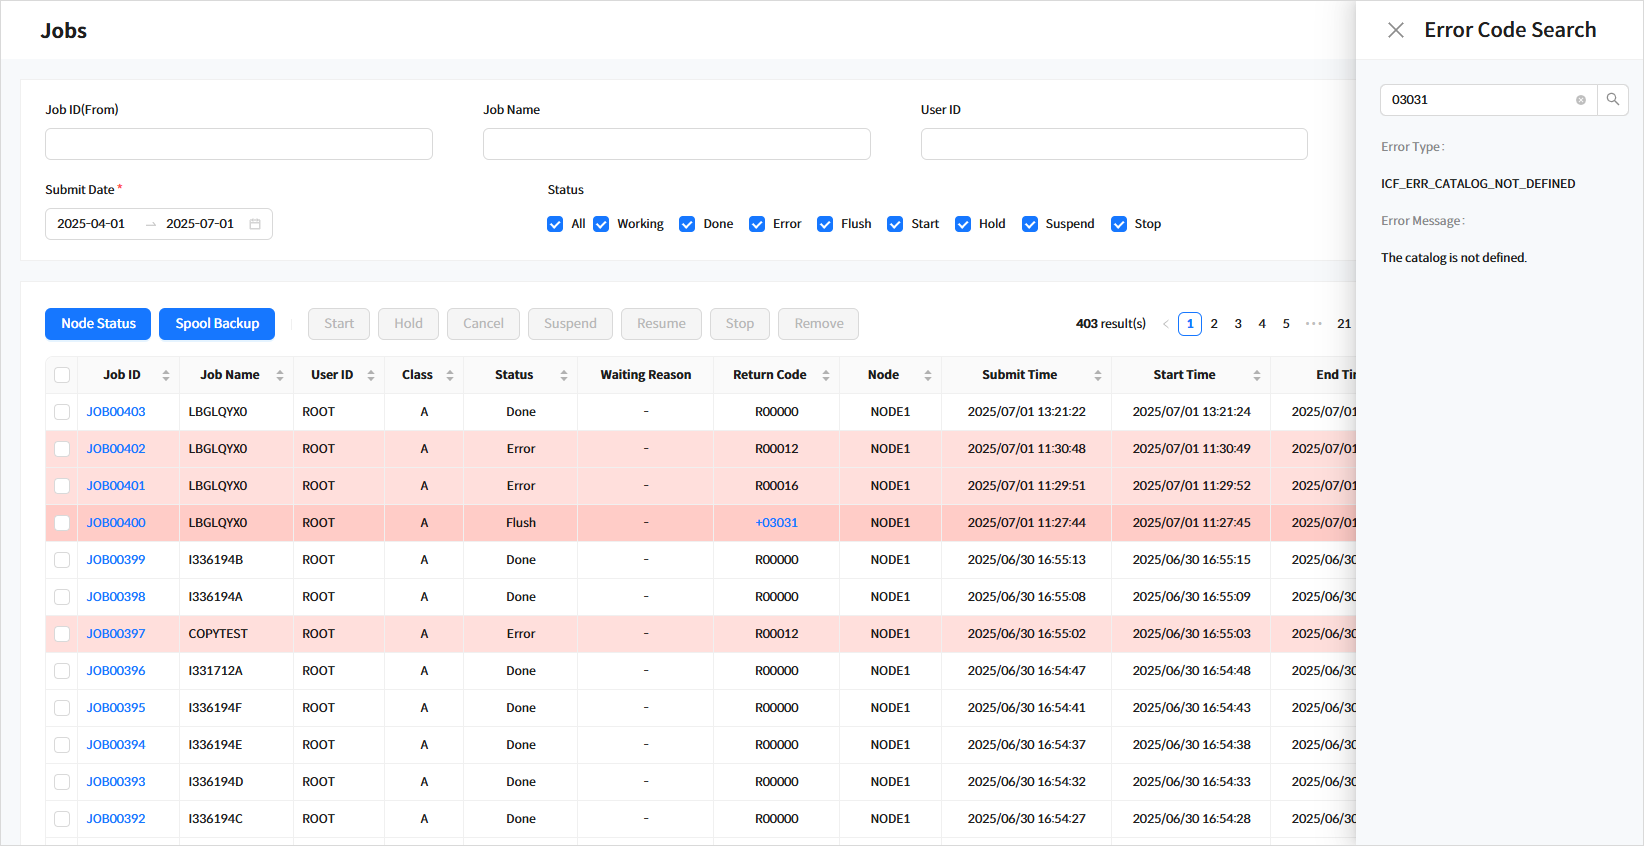The image size is (1644, 846).
Task: Sort the table by Job ID
Action: [166, 375]
